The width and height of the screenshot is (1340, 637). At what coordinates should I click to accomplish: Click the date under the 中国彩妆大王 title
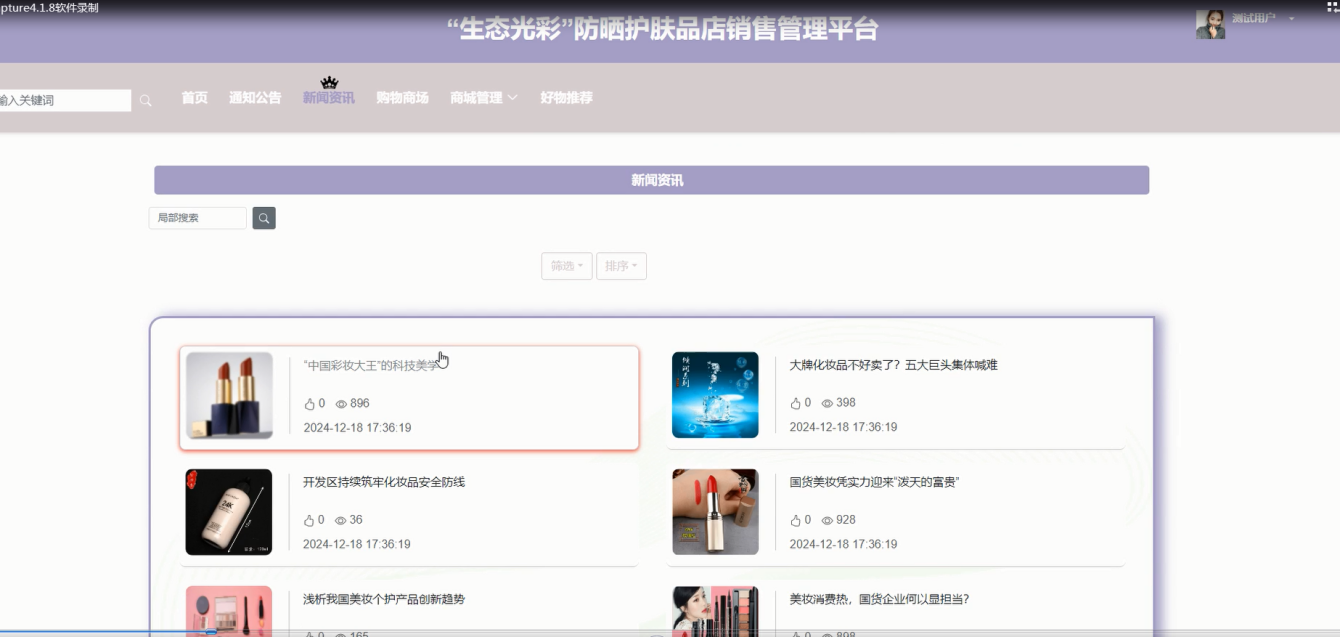pos(357,428)
